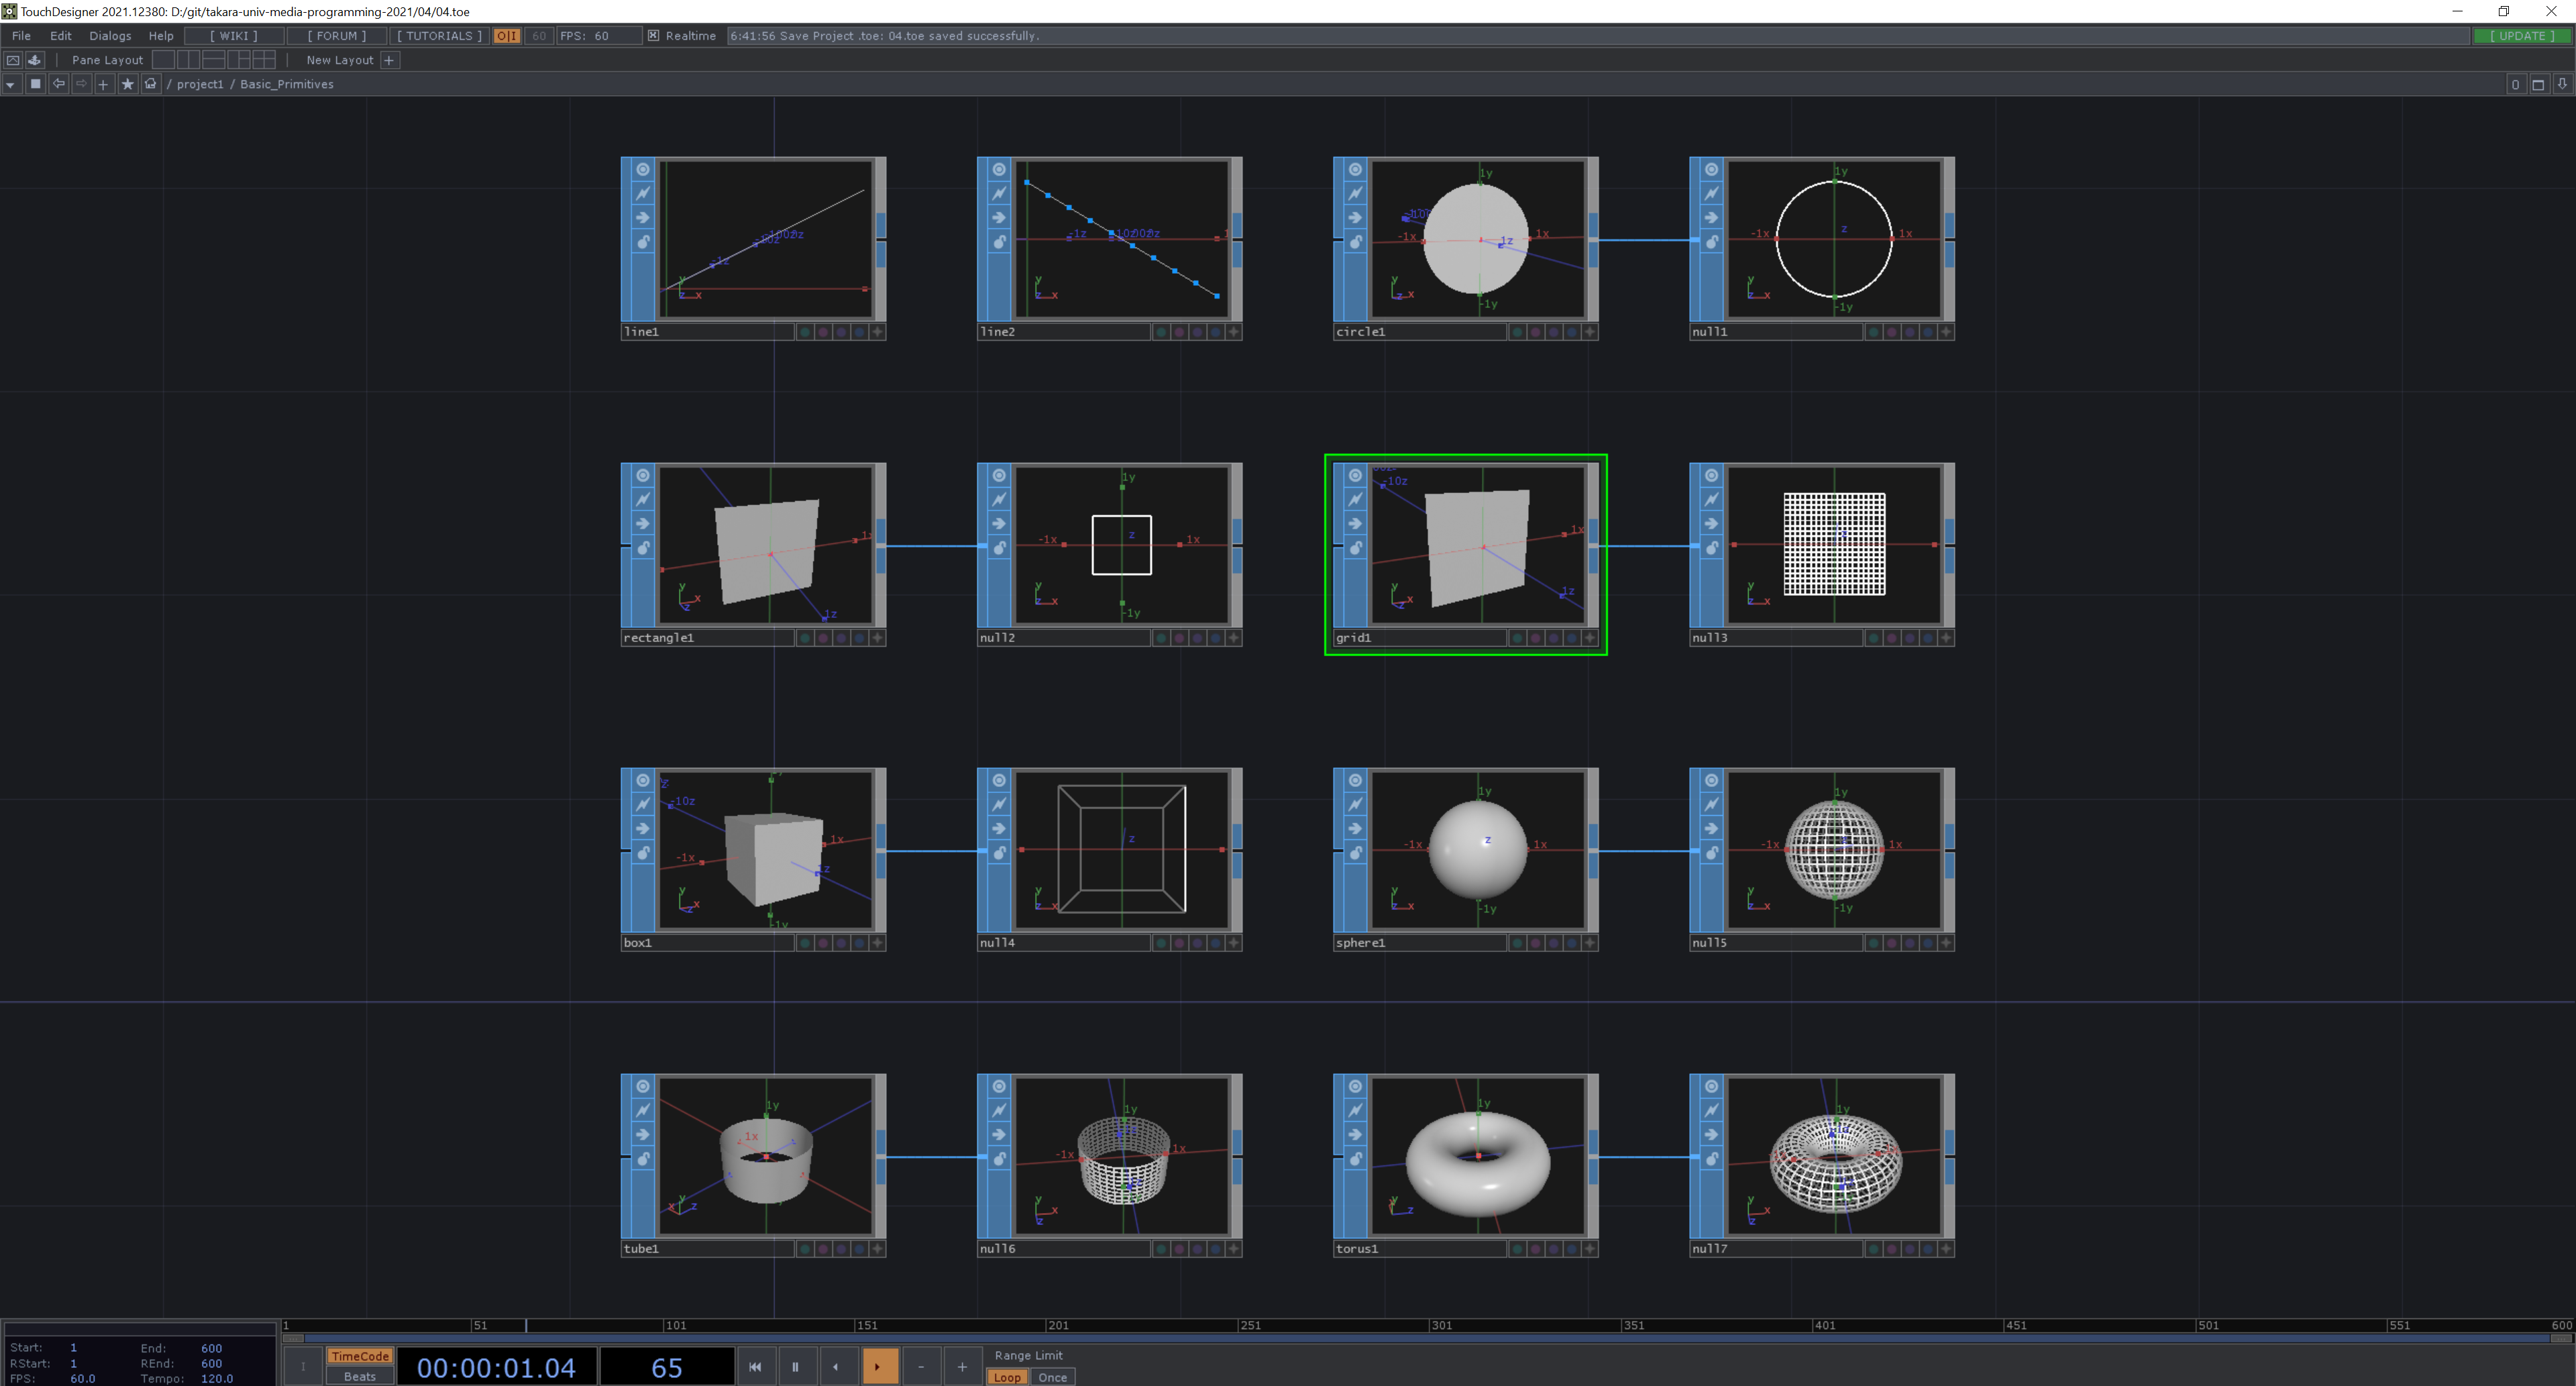
Task: Open the pane type dropdown arrow
Action: point(10,84)
